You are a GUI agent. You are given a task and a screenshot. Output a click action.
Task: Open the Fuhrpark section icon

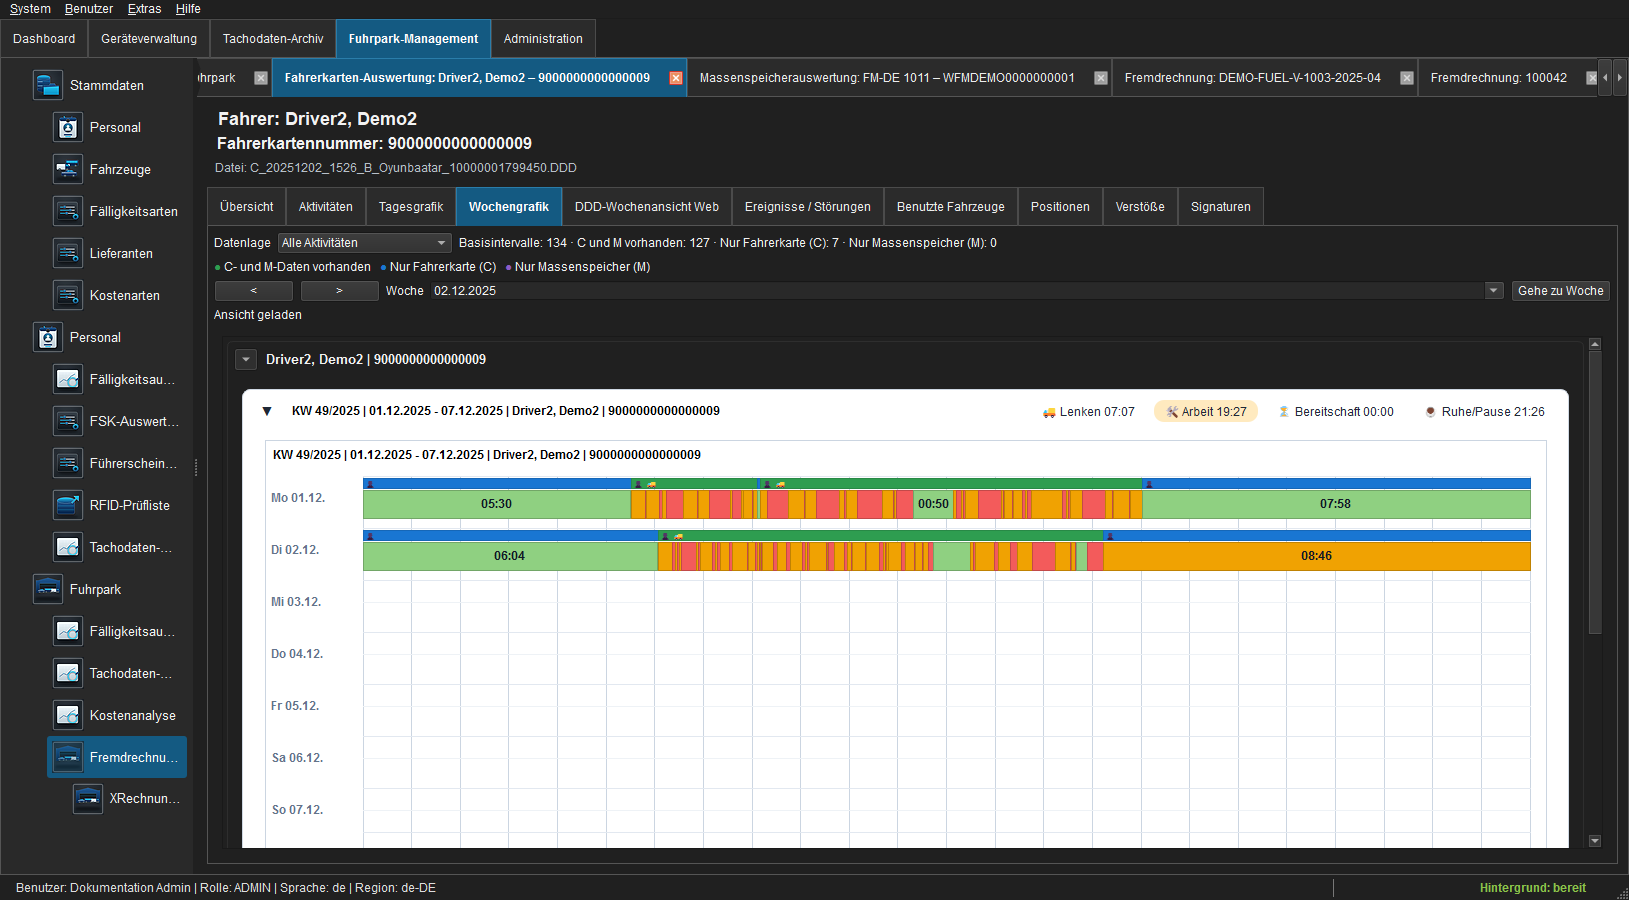(x=47, y=589)
